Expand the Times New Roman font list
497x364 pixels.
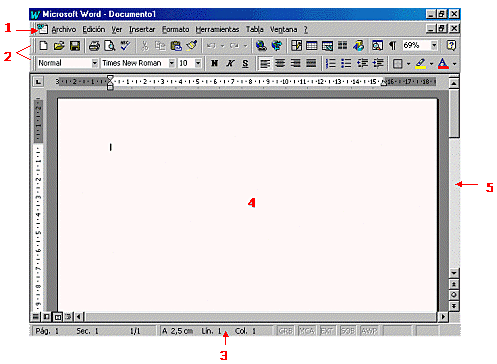click(x=172, y=63)
